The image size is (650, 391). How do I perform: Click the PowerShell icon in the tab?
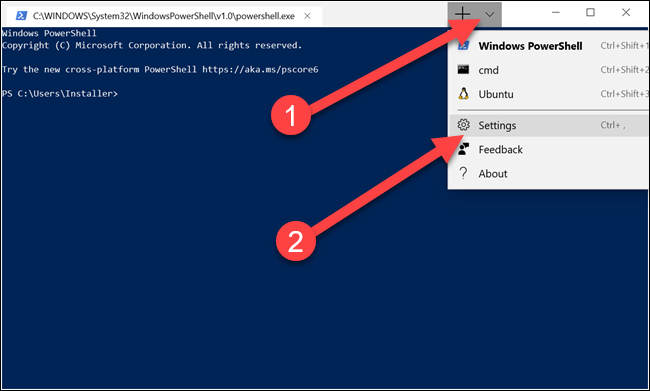21,16
